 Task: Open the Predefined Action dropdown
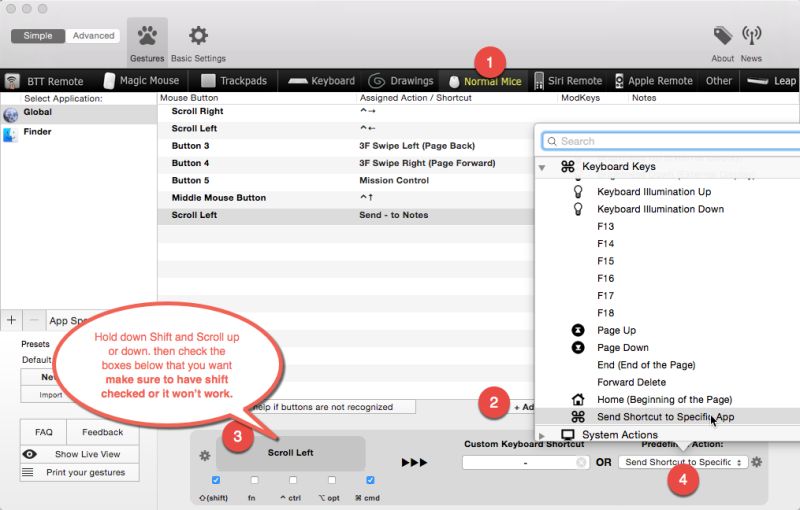click(683, 462)
